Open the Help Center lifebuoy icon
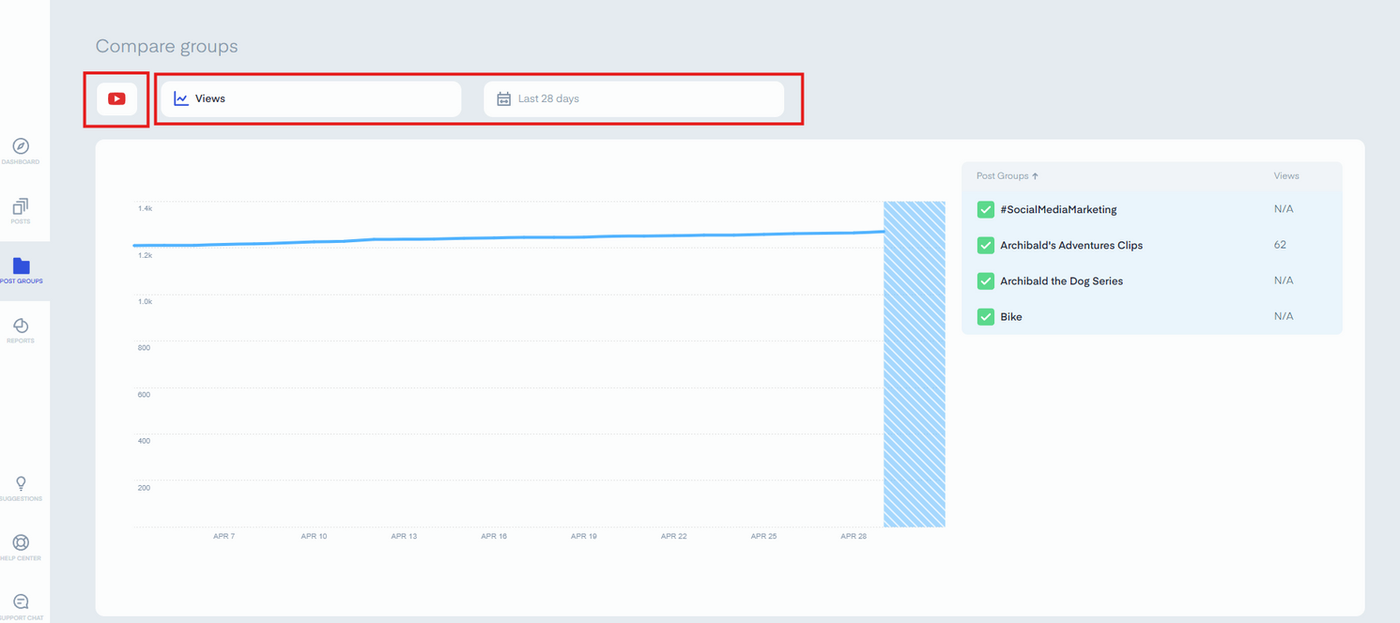Image resolution: width=1400 pixels, height=623 pixels. tap(21, 543)
